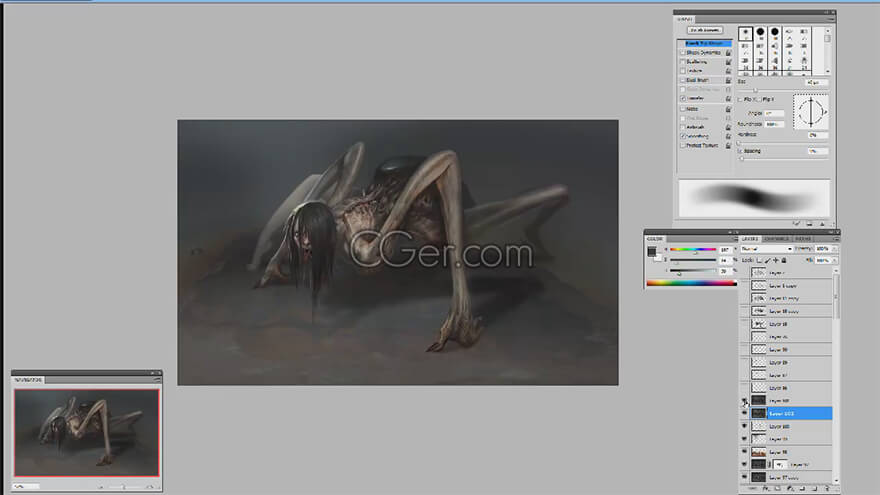
Task: Delete layer trash icon
Action: click(x=827, y=489)
